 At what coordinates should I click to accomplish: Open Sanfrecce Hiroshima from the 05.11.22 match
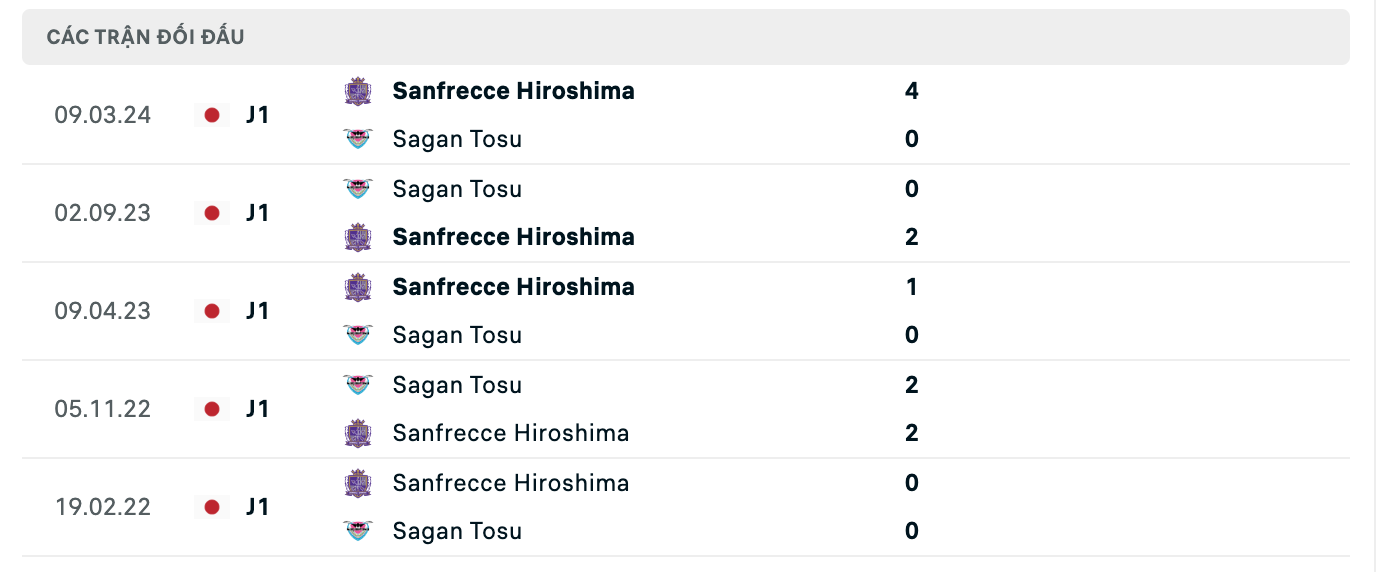[511, 433]
